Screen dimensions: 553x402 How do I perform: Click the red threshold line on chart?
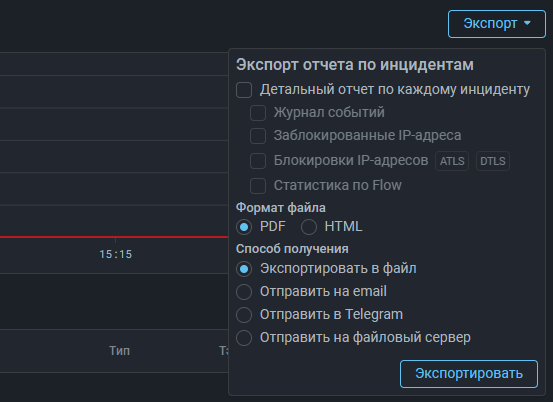point(114,237)
